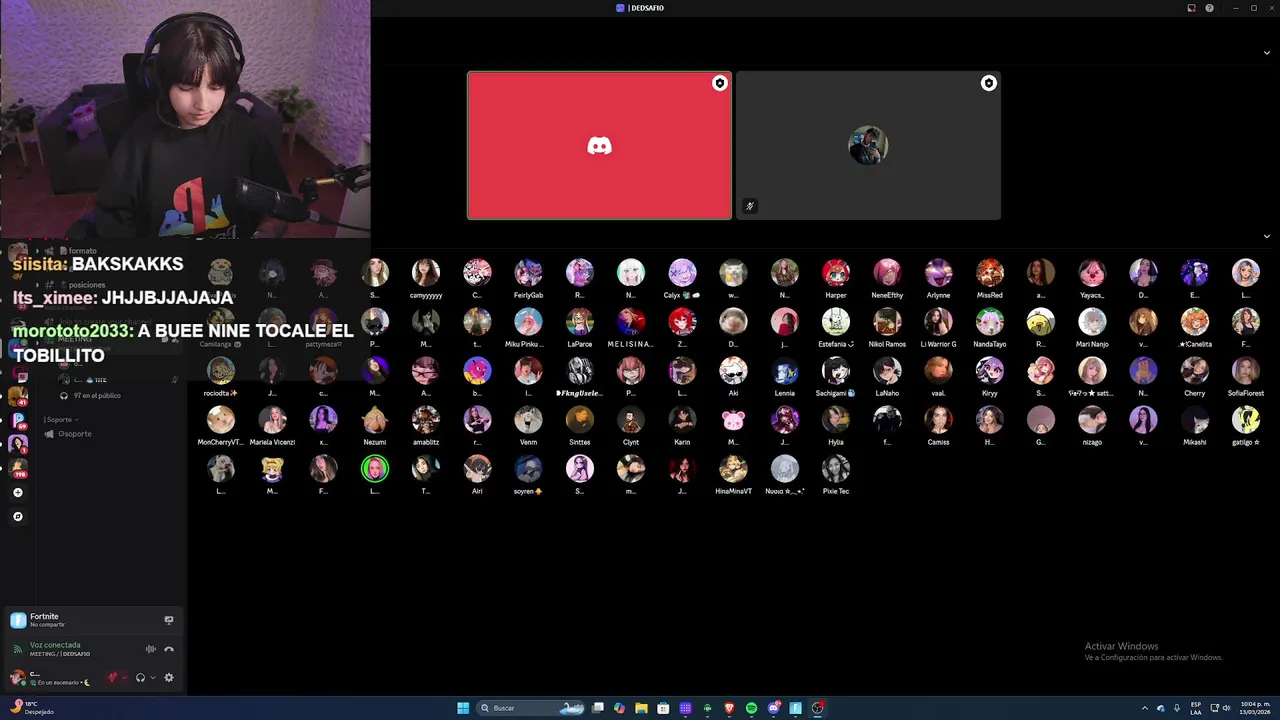This screenshot has width=1280, height=720.
Task: View Mari Nanjo's avatar in audience
Action: click(1092, 321)
